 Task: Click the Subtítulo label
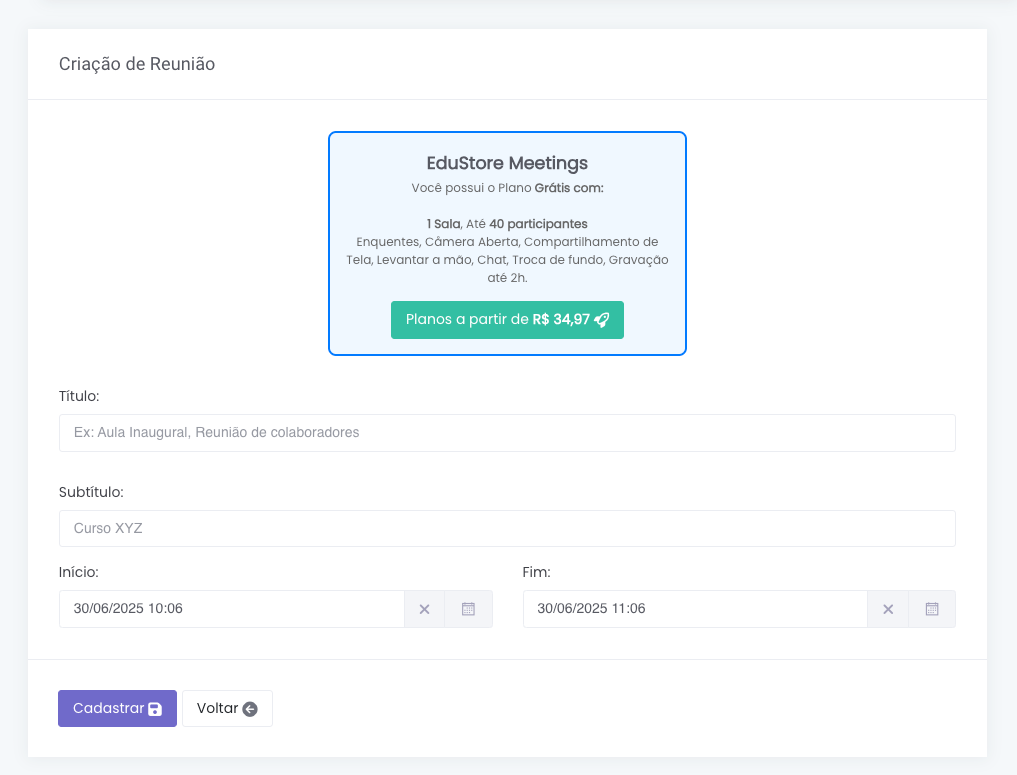pyautogui.click(x=91, y=492)
